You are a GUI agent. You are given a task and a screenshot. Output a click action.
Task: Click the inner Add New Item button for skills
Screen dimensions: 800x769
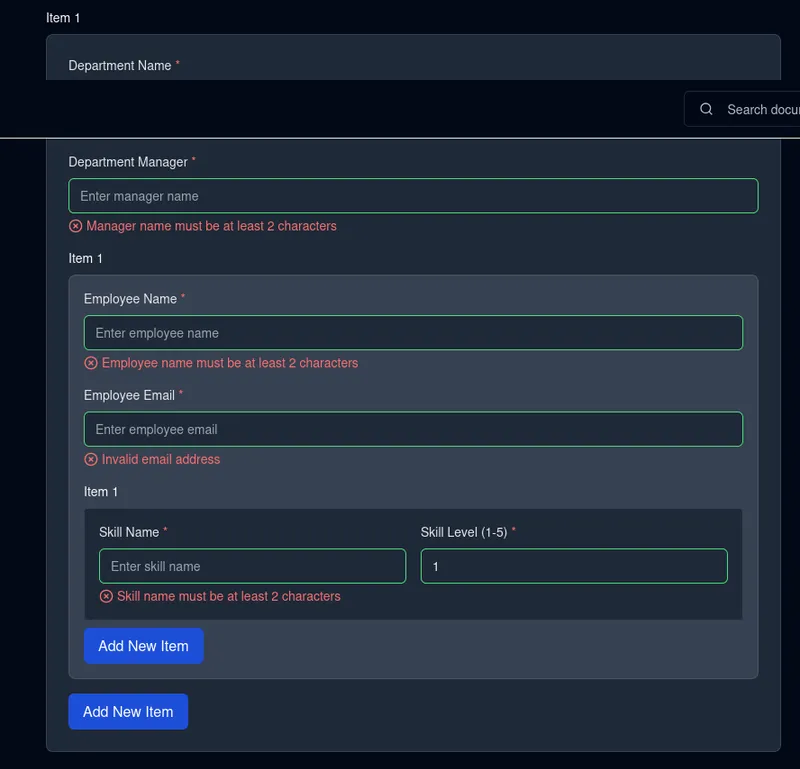143,646
